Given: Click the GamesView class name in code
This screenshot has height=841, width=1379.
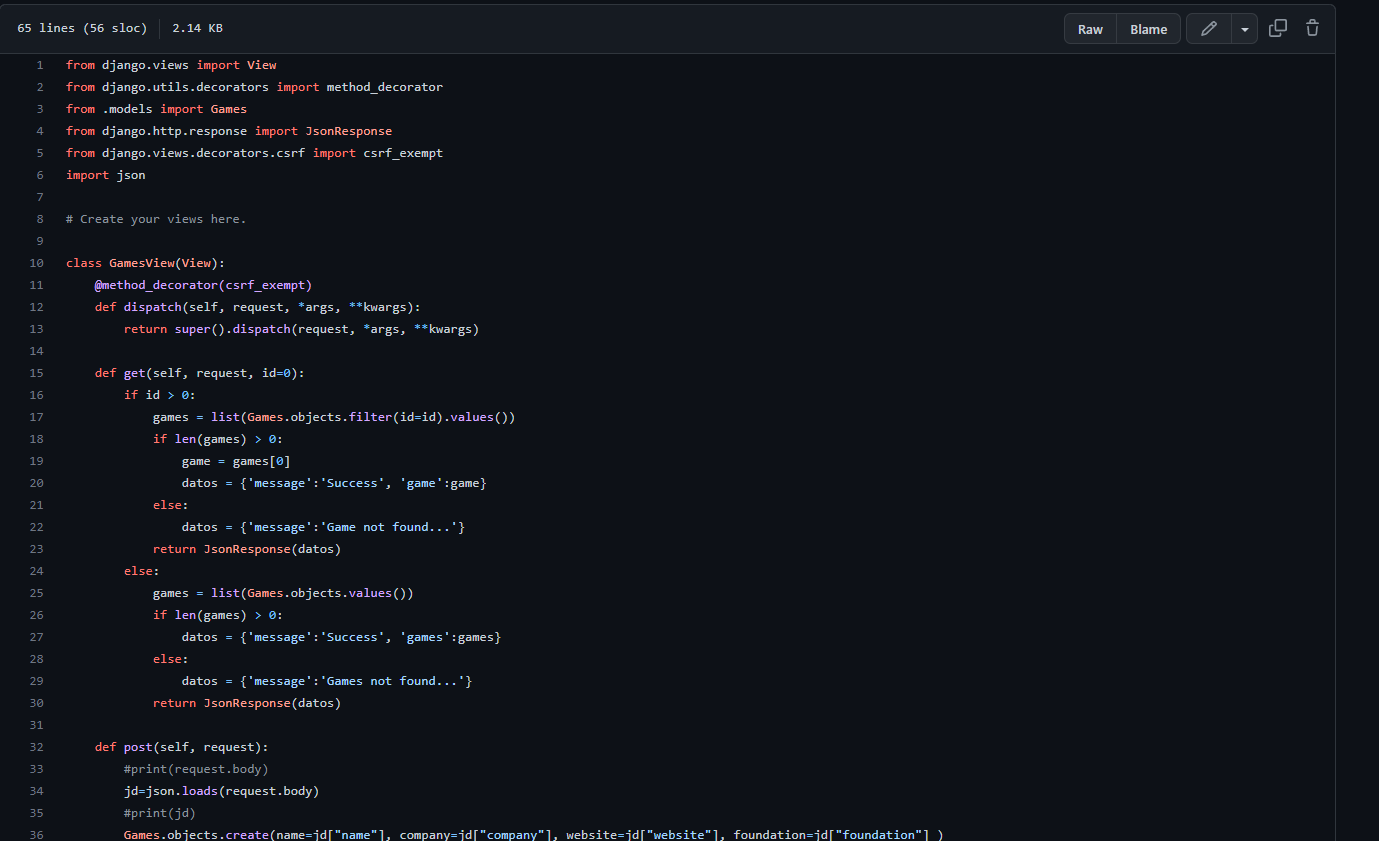Looking at the screenshot, I should click(x=141, y=263).
